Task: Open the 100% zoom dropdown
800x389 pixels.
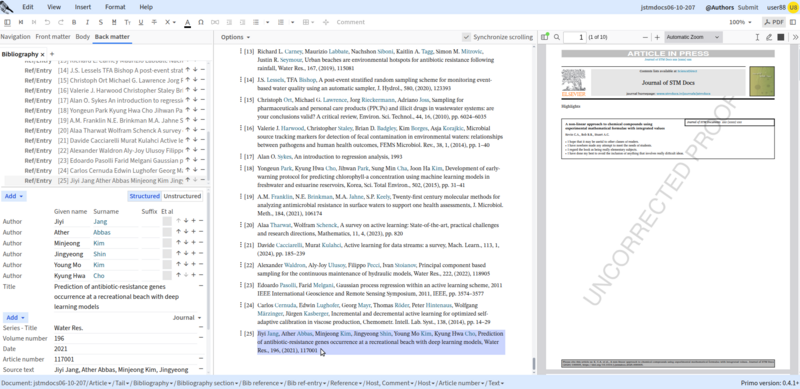Action: pos(740,22)
